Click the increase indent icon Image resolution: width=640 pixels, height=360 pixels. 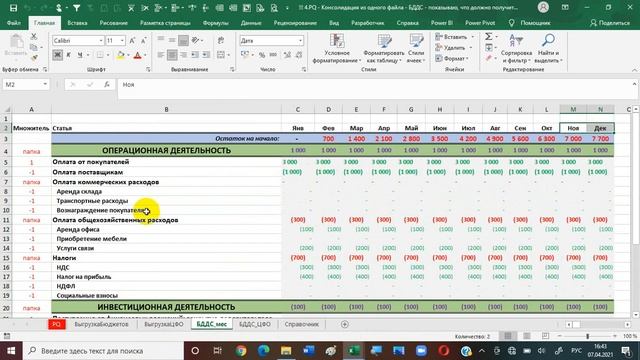tap(206, 55)
